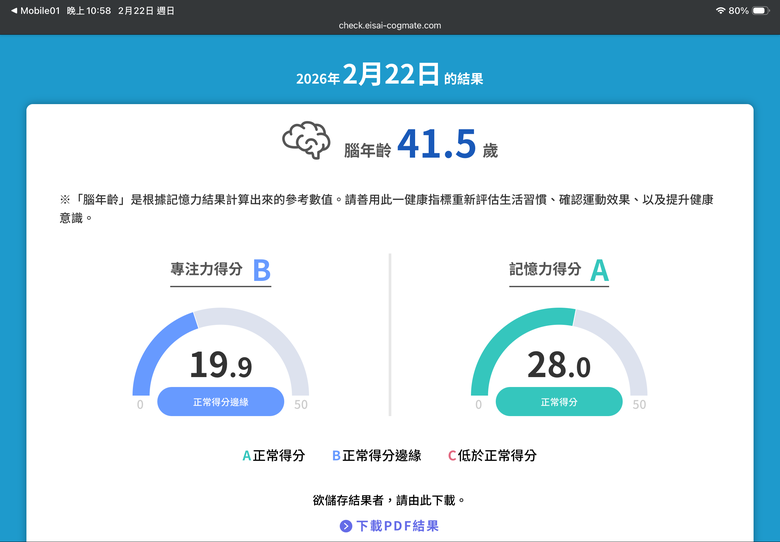Click the legend entry B正常得分邊緣
The image size is (780, 542).
coord(377,455)
